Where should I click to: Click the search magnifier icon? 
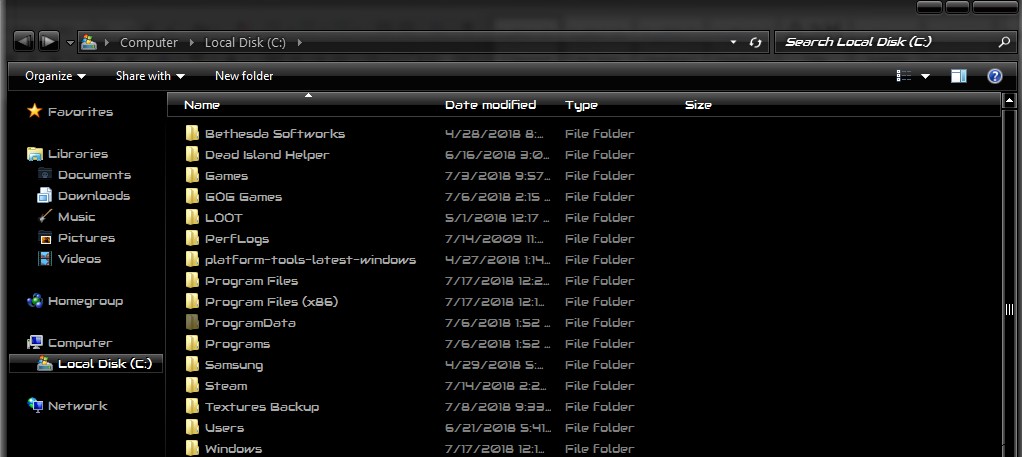pyautogui.click(x=1004, y=42)
